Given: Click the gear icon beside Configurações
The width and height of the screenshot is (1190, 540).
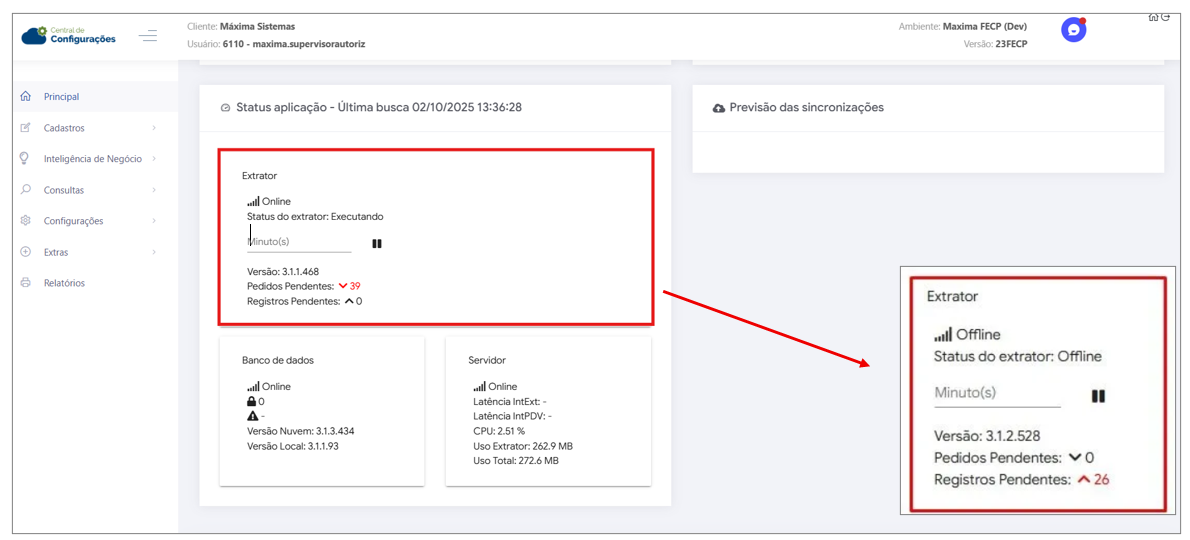Looking at the screenshot, I should click(x=25, y=221).
